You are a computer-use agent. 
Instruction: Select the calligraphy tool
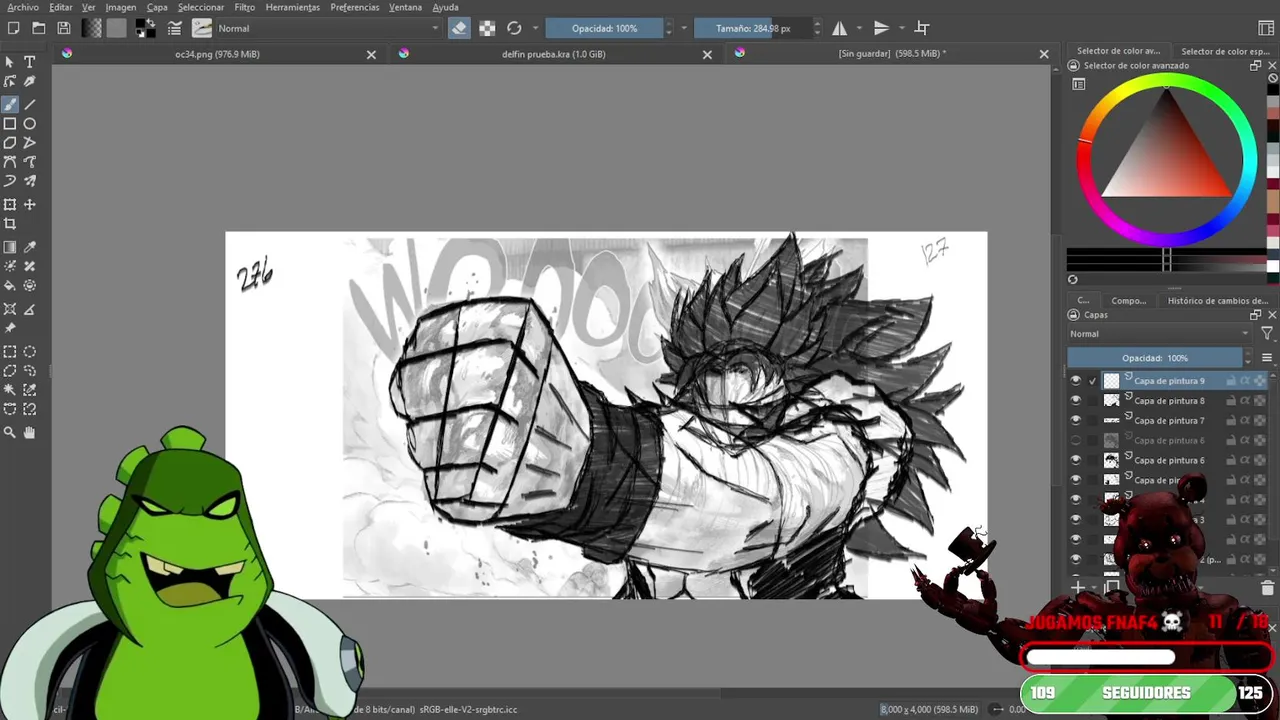(30, 82)
